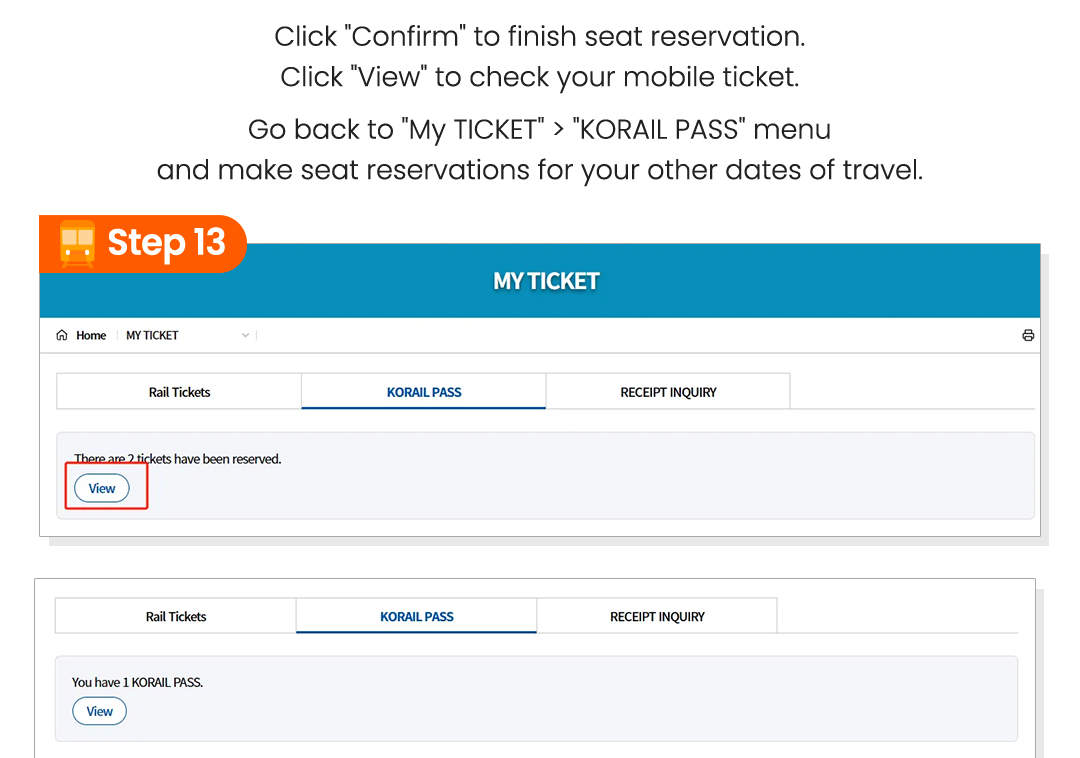Open RECEIPT INQUIRY in the lower panel
This screenshot has width=1080, height=758.
(x=656, y=617)
